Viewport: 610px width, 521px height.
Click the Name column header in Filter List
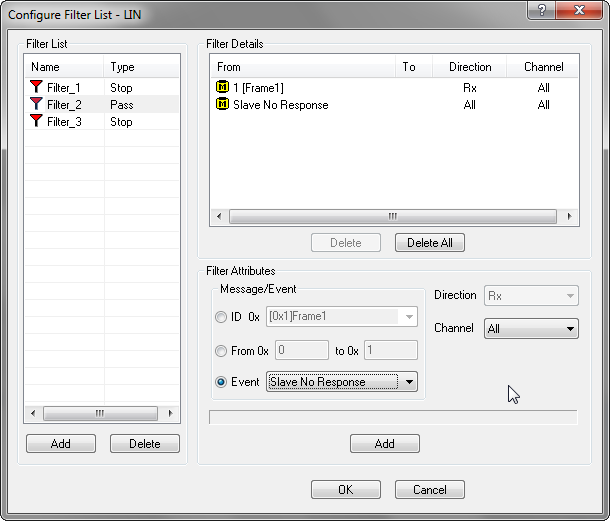point(64,67)
